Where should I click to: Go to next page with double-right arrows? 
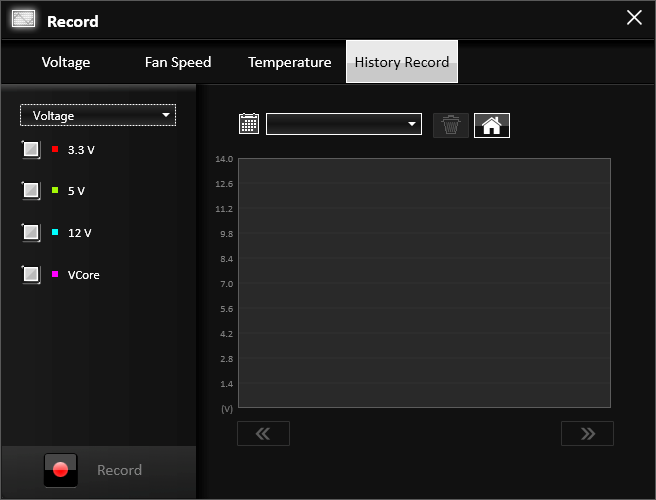pos(587,433)
